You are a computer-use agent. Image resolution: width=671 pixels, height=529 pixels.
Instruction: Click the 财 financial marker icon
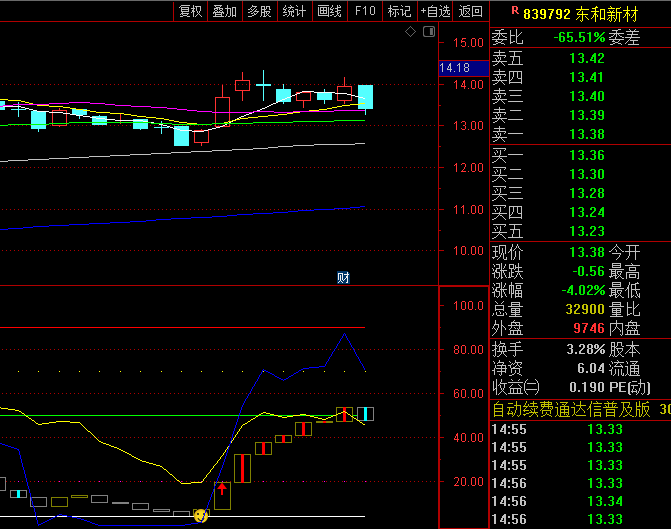(x=343, y=278)
